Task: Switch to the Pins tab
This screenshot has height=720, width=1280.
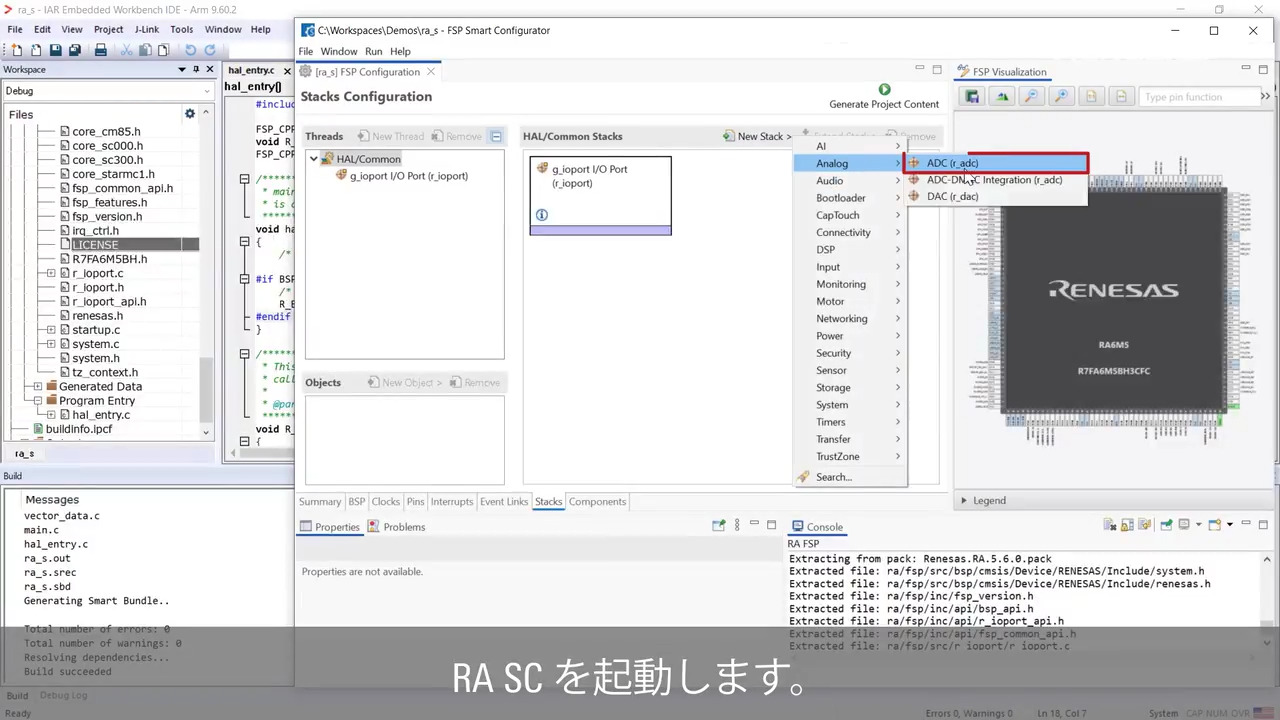Action: (x=415, y=502)
